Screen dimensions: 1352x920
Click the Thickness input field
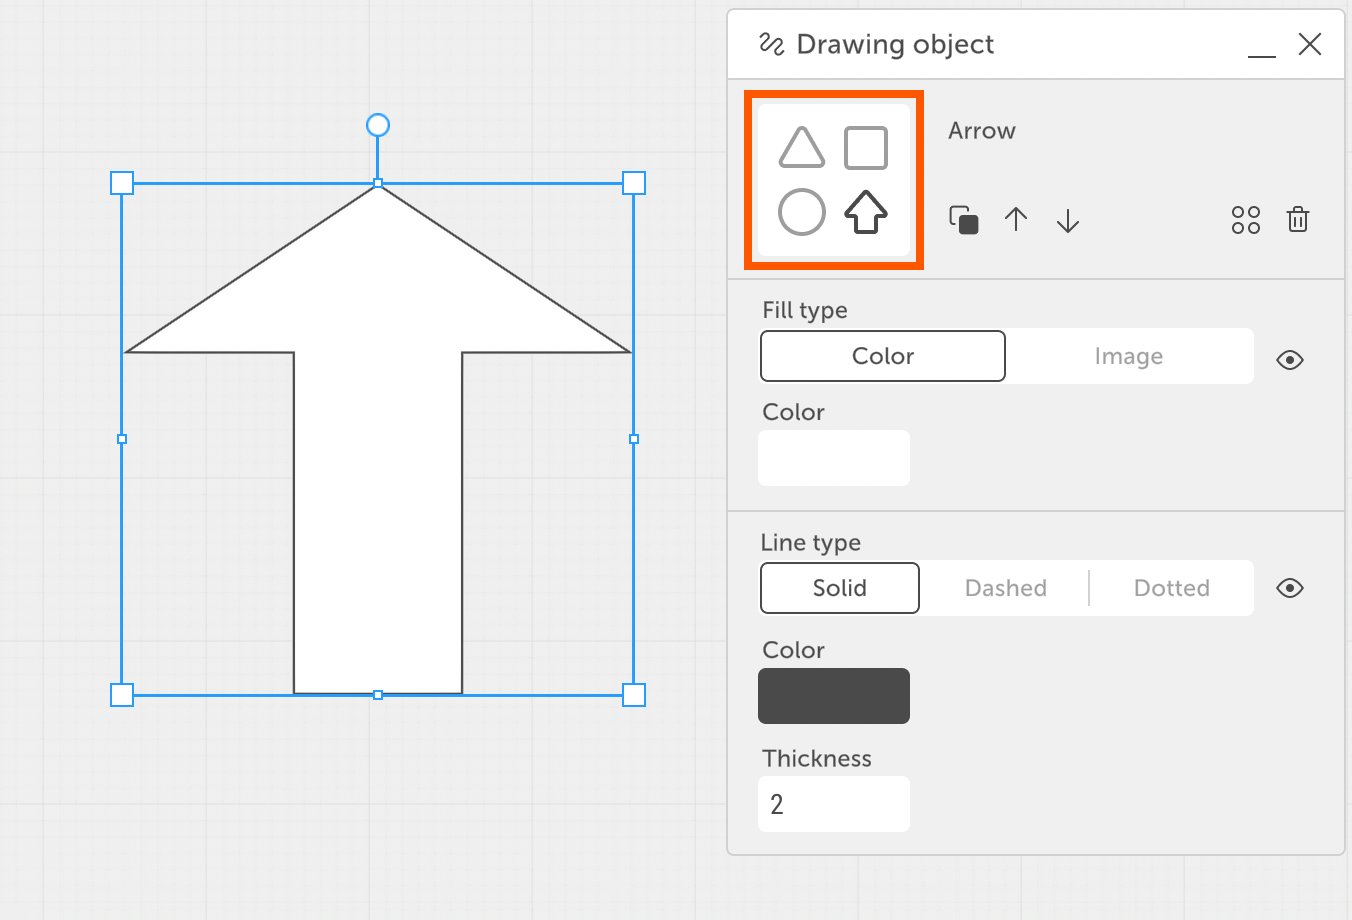[x=834, y=804]
